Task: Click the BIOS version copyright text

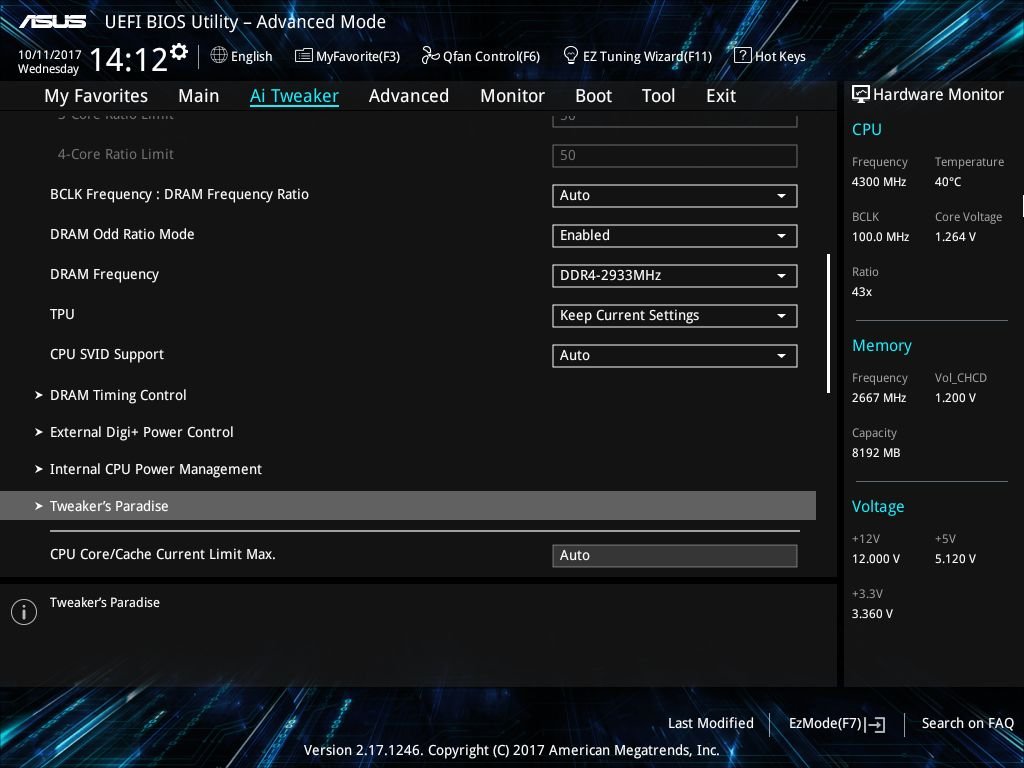Action: click(x=511, y=750)
